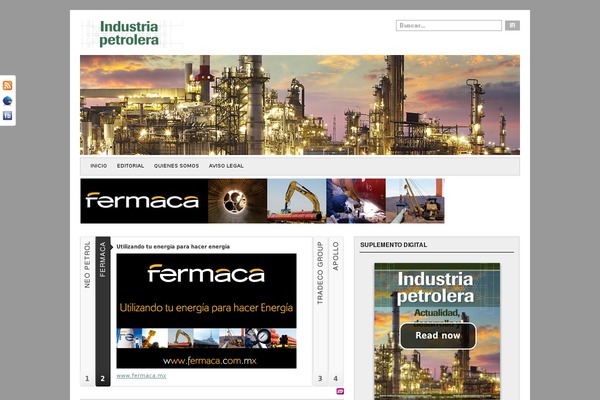Click the Industria petrolera logo
Image resolution: width=600 pixels, height=400 pixels.
click(x=129, y=33)
